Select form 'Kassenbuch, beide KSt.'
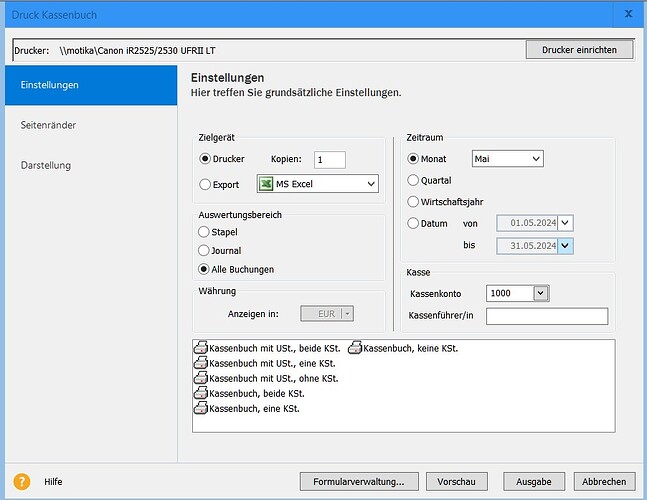Image resolution: width=647 pixels, height=500 pixels. point(257,394)
